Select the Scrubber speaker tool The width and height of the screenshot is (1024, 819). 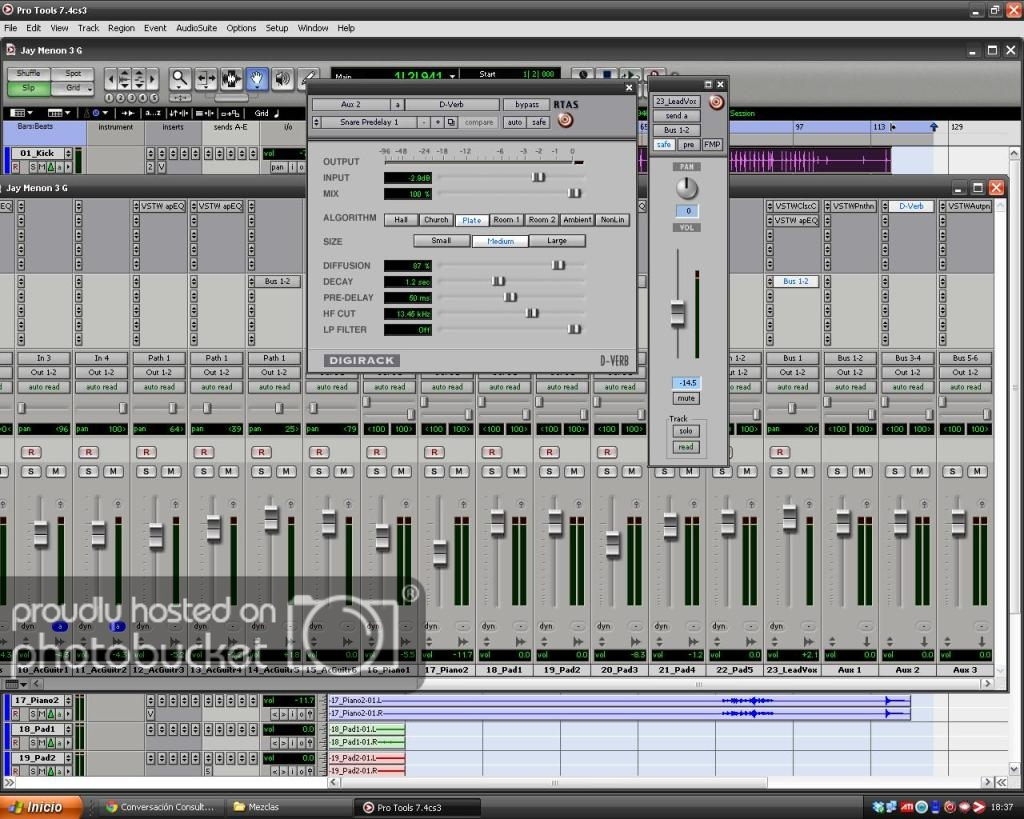[283, 79]
